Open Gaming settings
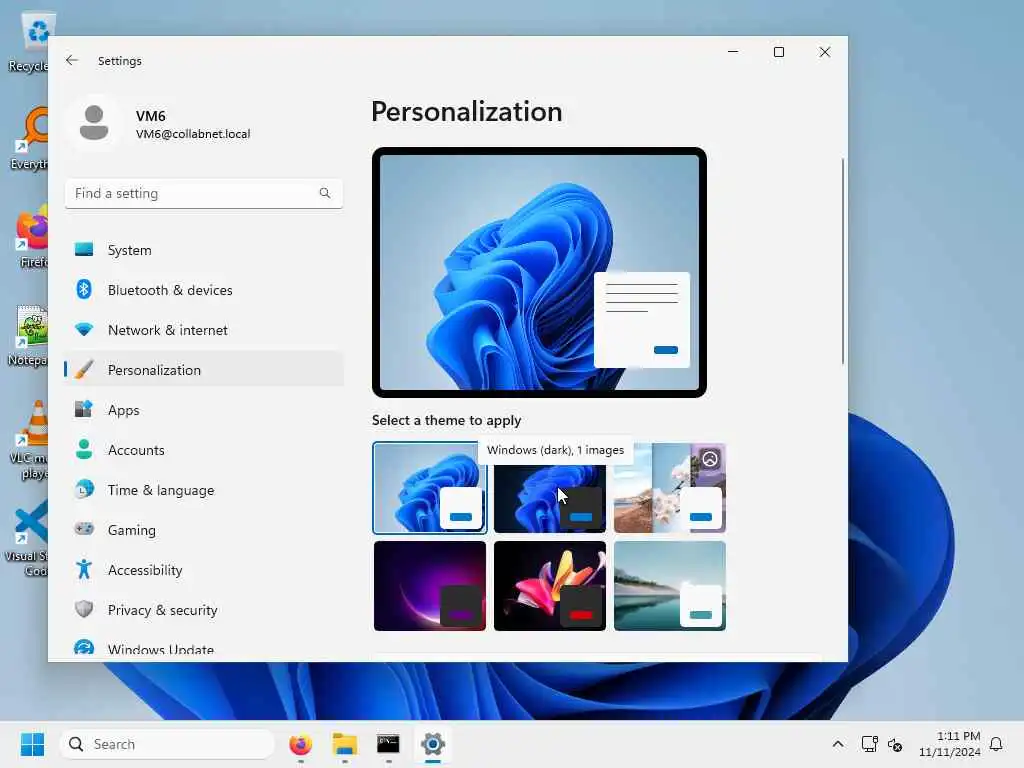This screenshot has height=768, width=1024. (204, 529)
